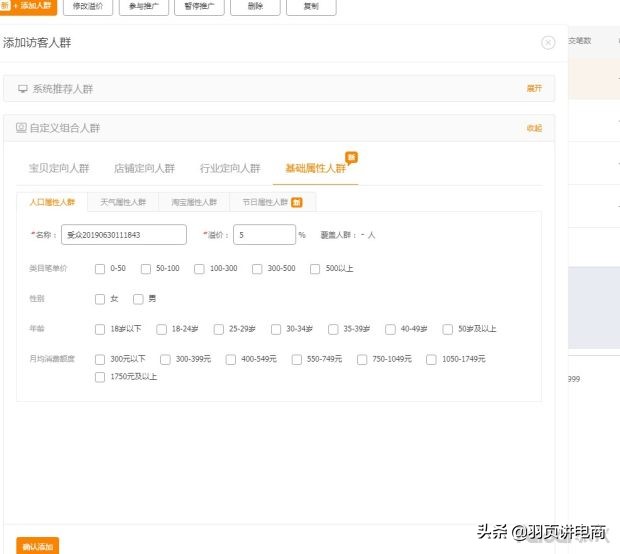Click the 添加人群 button
Viewport: 620px width, 554px height.
click(x=28, y=6)
